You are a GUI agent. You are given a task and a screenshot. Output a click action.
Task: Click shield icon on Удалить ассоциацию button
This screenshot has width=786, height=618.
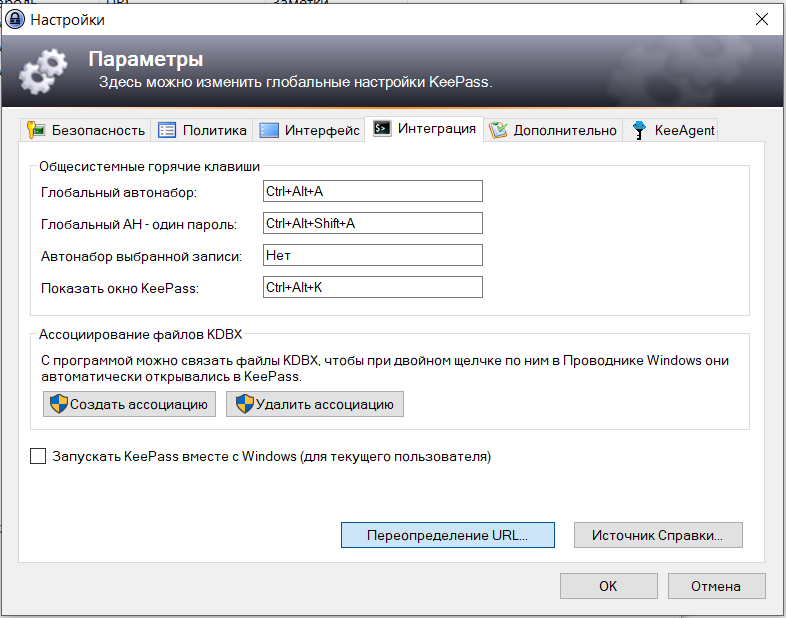(245, 404)
